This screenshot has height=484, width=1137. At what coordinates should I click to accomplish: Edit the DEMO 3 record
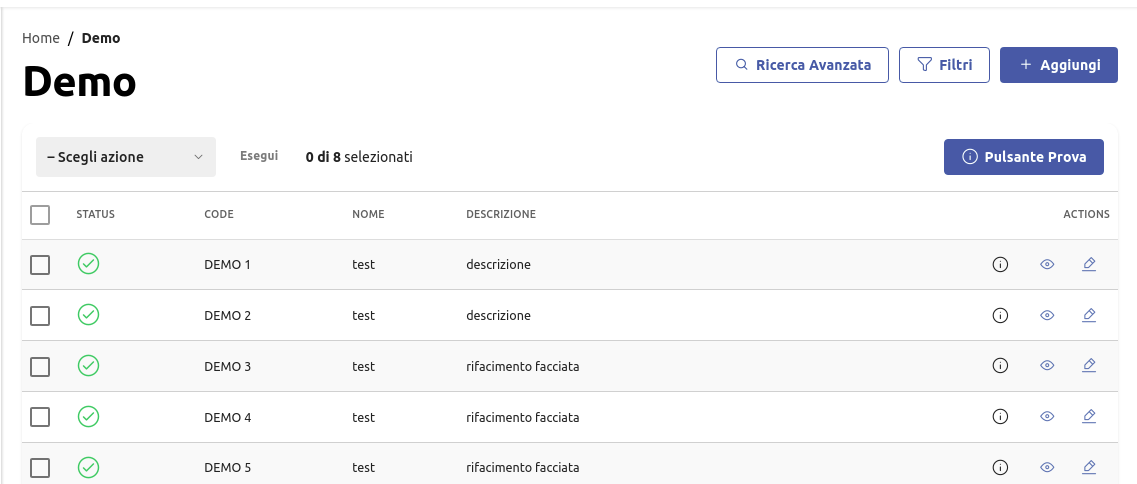(1089, 366)
